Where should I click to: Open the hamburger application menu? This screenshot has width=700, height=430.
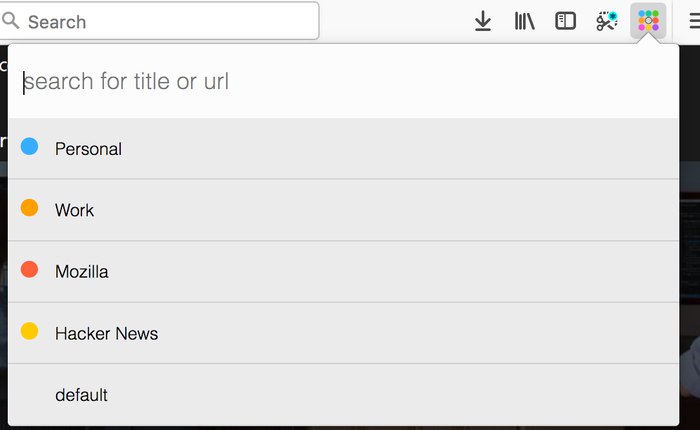pyautogui.click(x=695, y=21)
